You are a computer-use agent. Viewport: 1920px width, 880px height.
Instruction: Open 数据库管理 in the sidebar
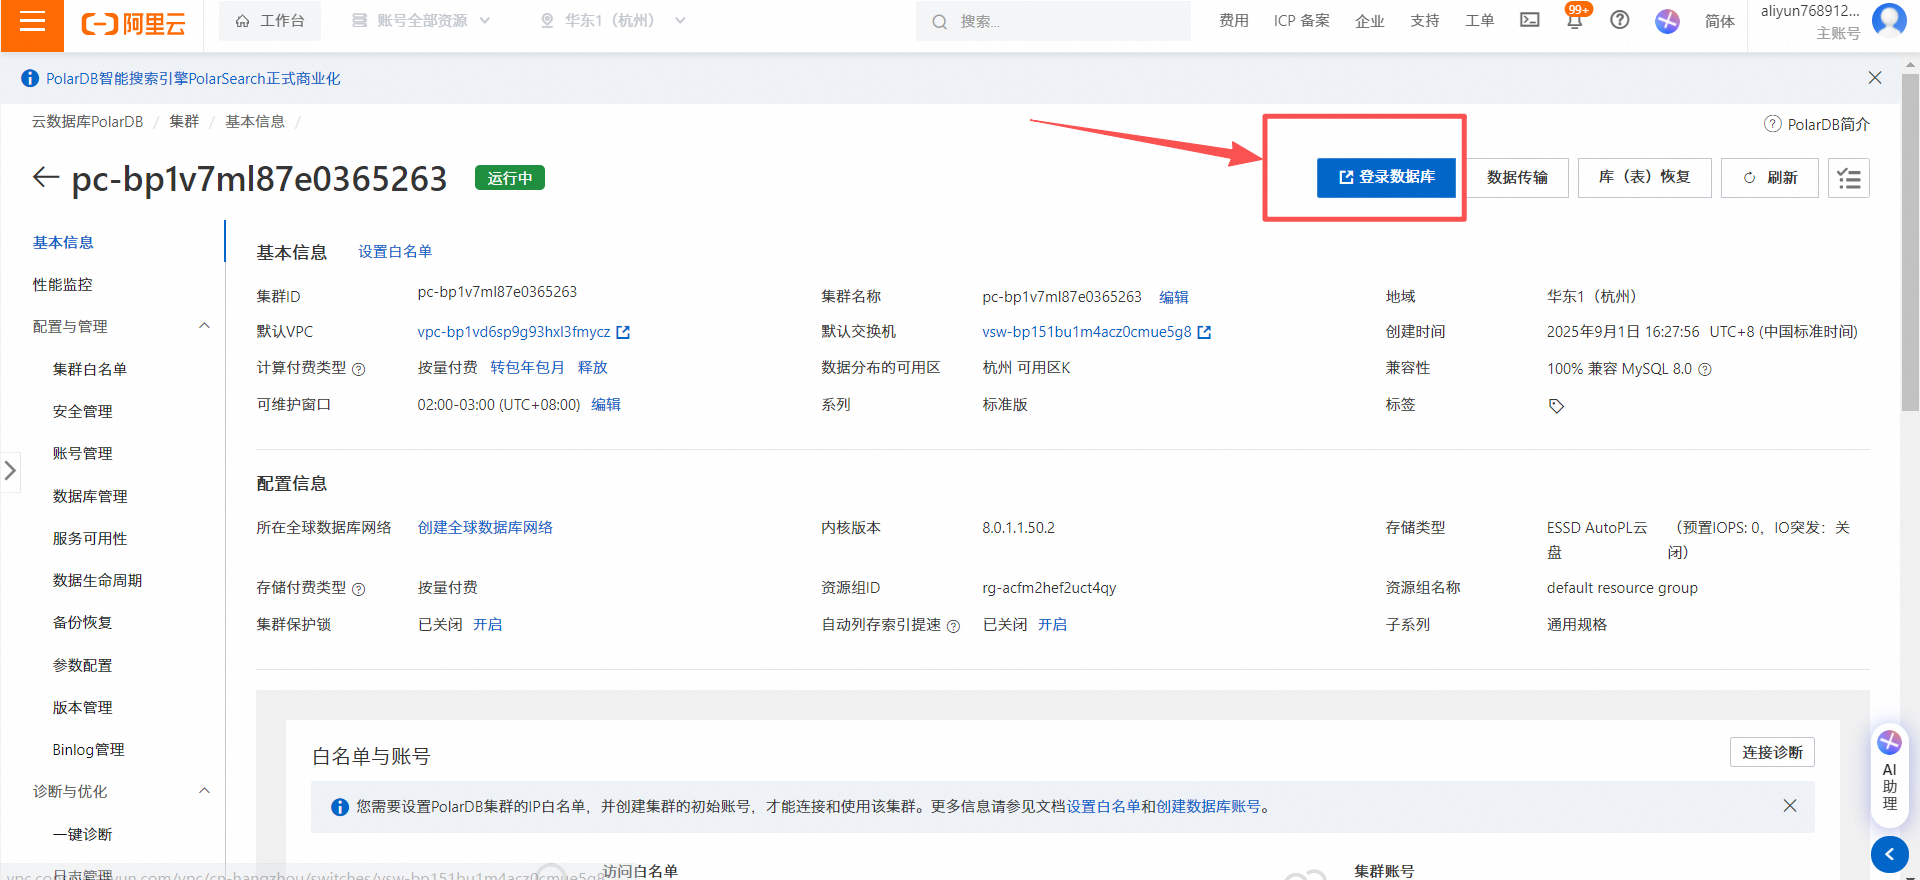tap(90, 496)
